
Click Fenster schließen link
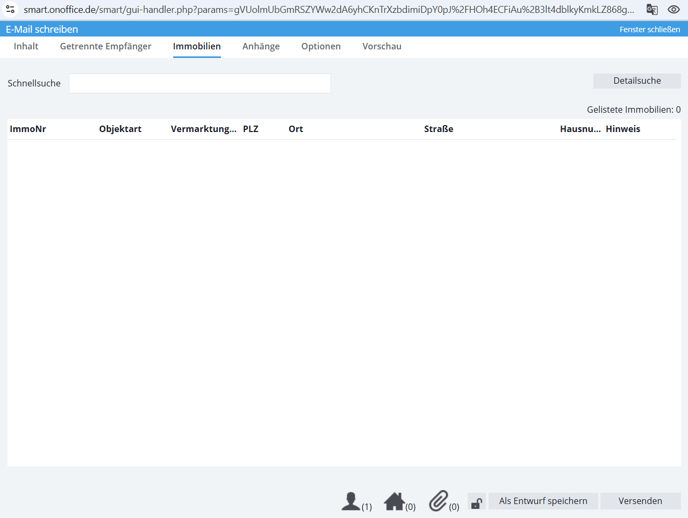pyautogui.click(x=649, y=29)
